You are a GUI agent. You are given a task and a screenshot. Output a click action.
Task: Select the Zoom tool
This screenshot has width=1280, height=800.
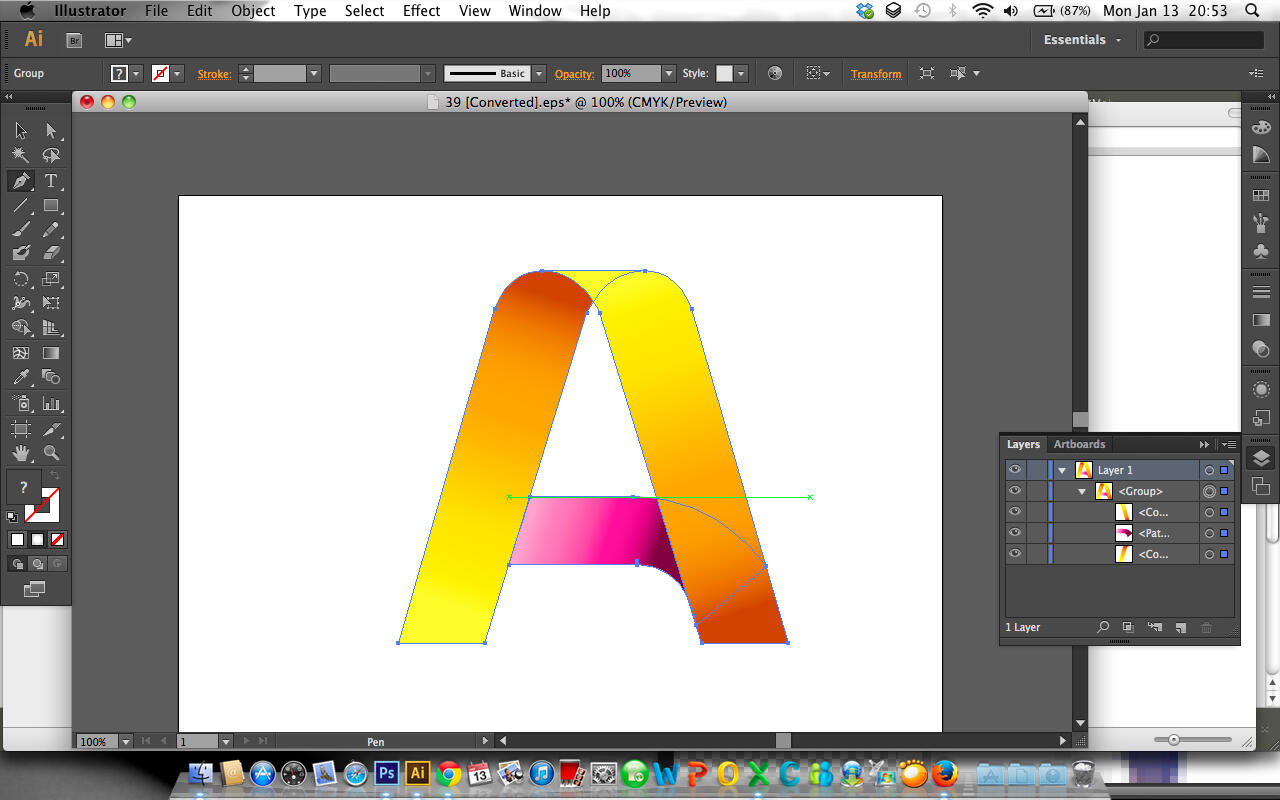(x=51, y=453)
